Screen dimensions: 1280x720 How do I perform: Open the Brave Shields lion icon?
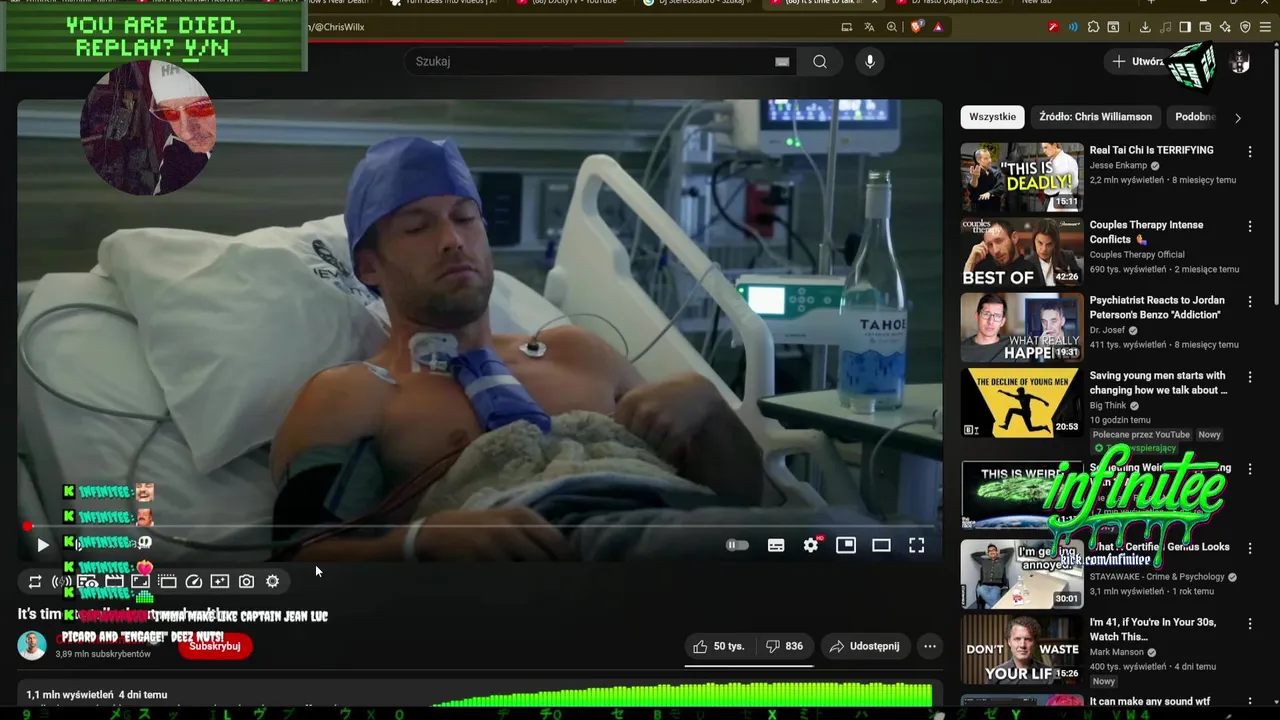(x=917, y=27)
